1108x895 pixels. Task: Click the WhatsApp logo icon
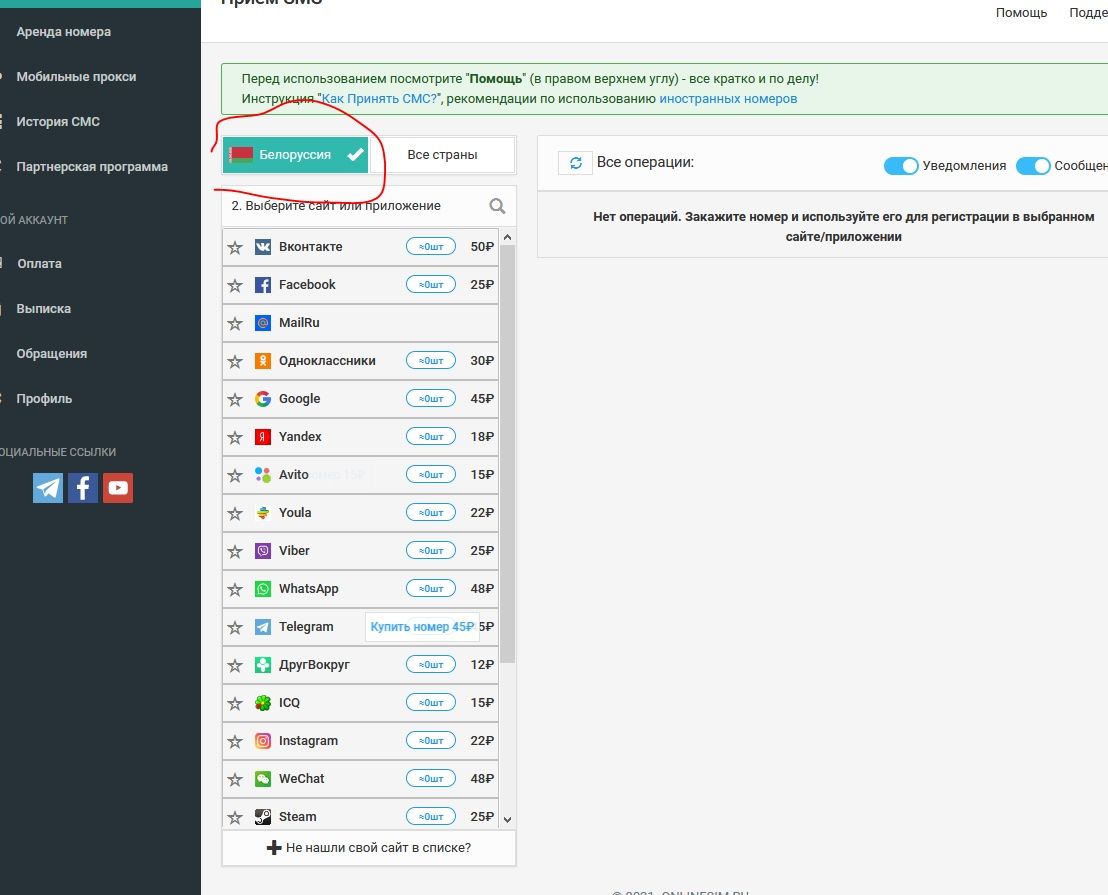point(263,588)
